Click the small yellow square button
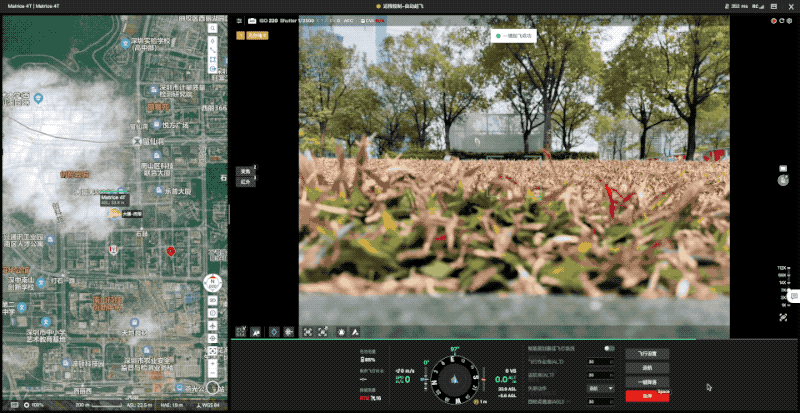The width and height of the screenshot is (800, 413). [x=240, y=36]
